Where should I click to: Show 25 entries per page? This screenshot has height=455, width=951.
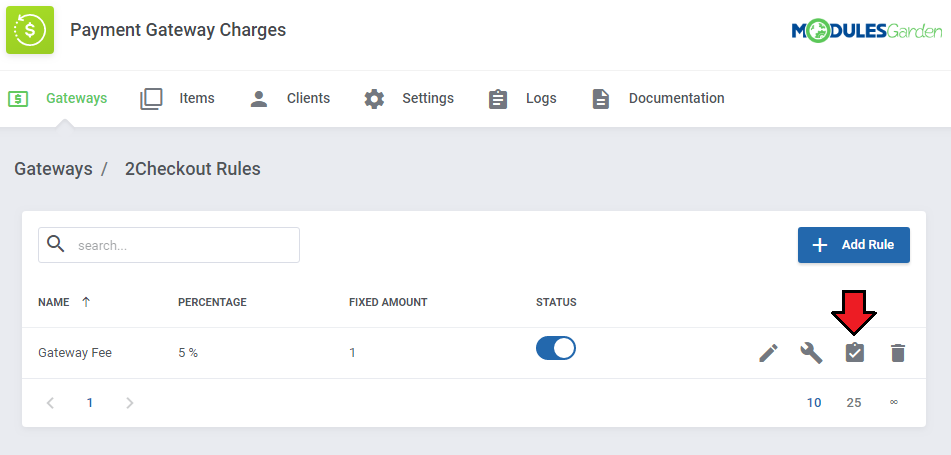coord(854,403)
